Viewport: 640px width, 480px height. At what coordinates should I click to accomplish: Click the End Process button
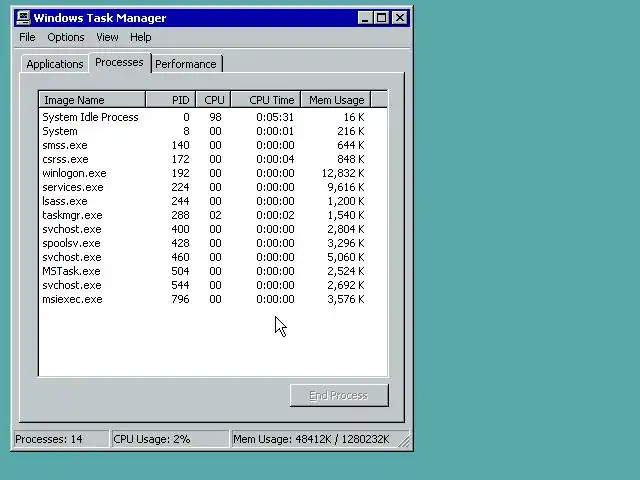[x=339, y=395]
